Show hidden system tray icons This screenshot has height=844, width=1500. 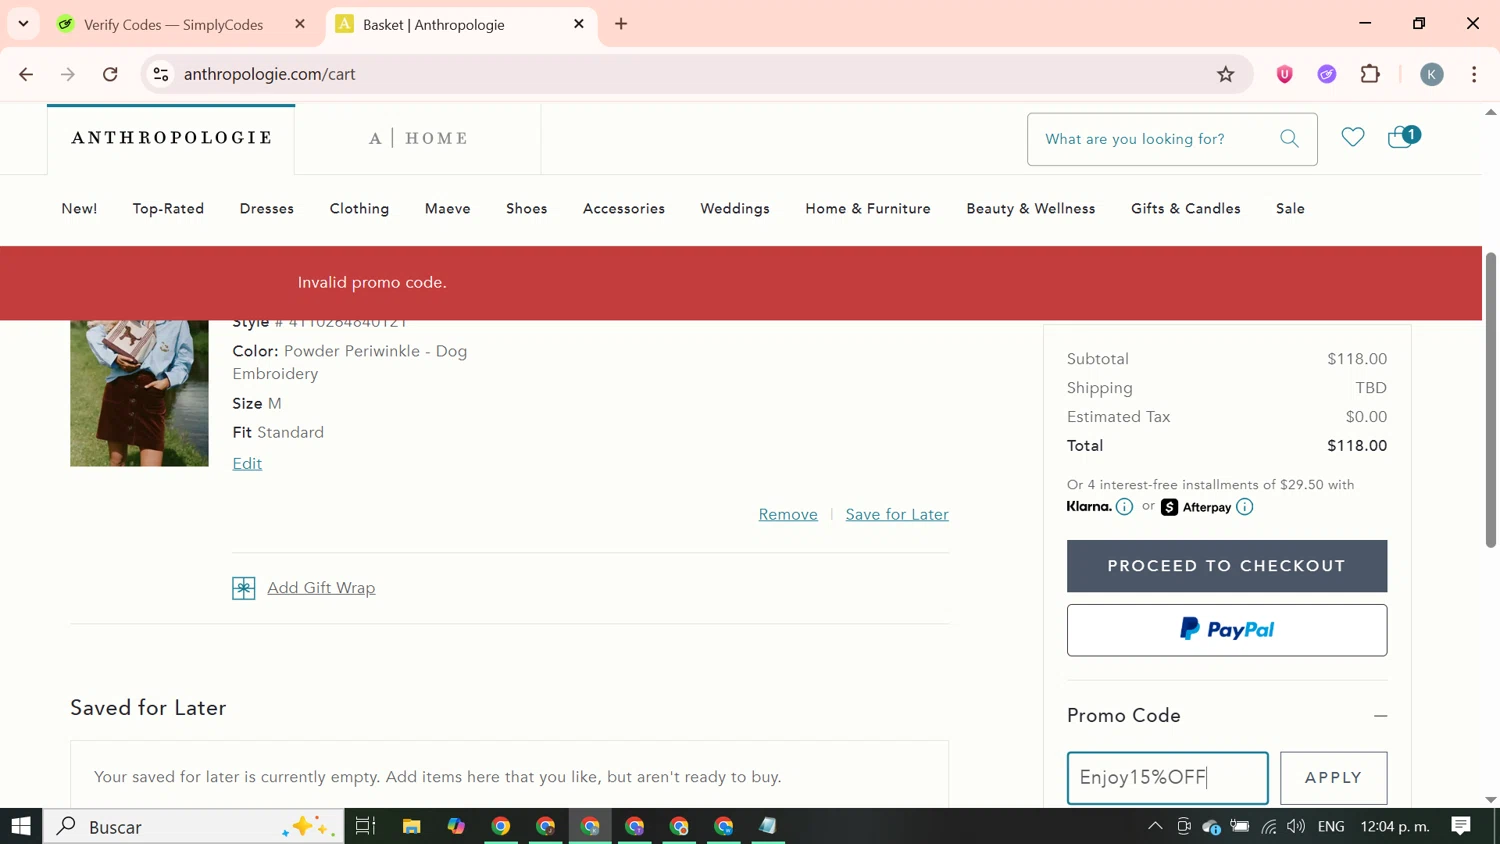pos(1155,826)
